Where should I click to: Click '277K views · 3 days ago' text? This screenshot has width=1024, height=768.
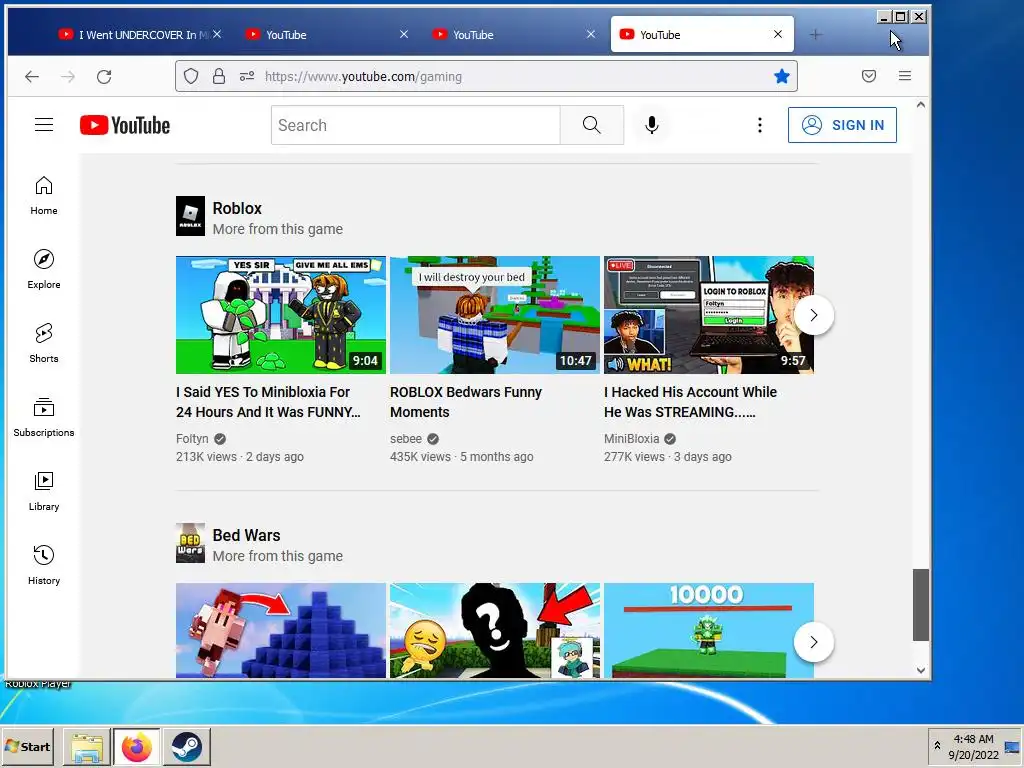point(667,457)
